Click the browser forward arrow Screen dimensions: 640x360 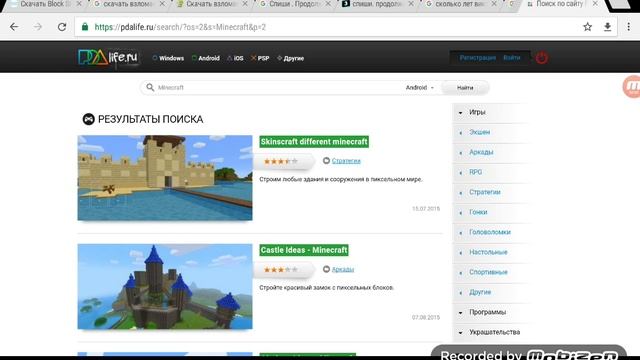[38, 27]
